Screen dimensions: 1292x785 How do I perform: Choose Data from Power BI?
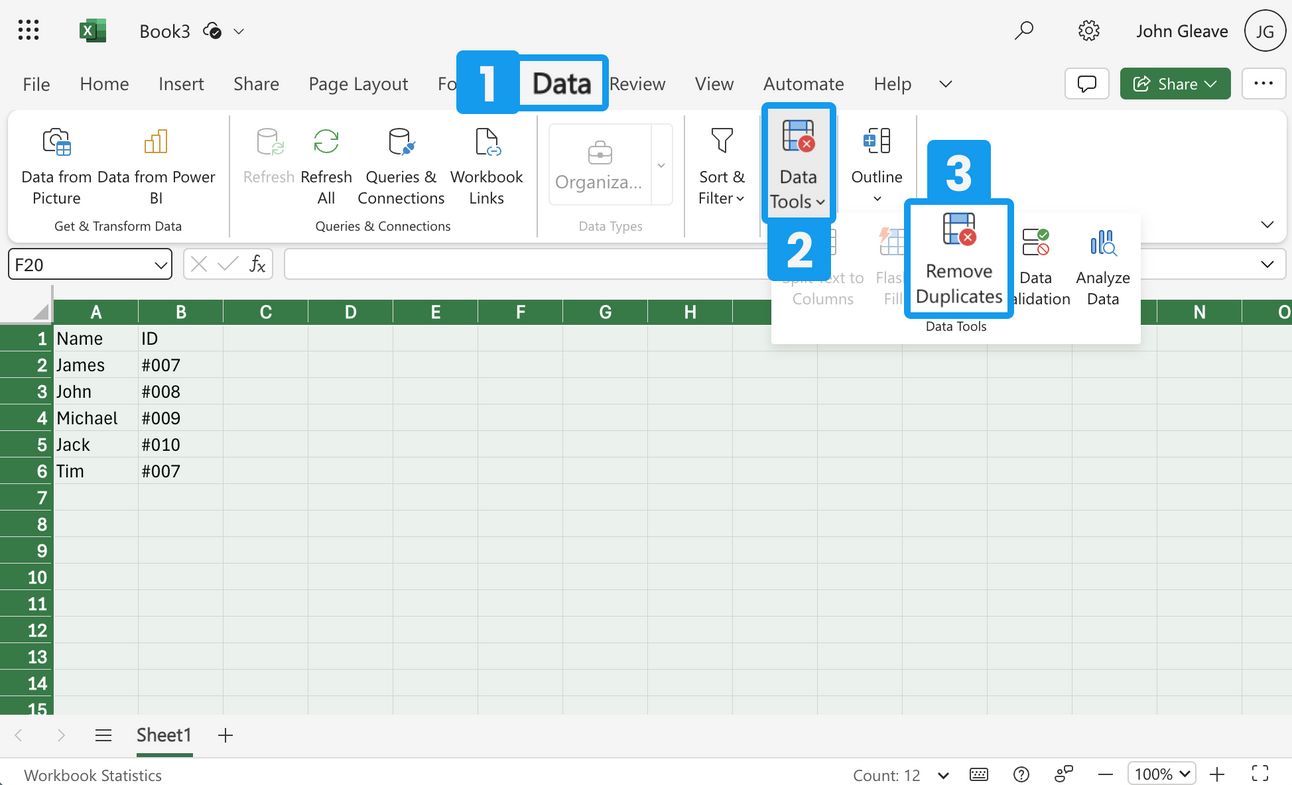pyautogui.click(x=156, y=166)
